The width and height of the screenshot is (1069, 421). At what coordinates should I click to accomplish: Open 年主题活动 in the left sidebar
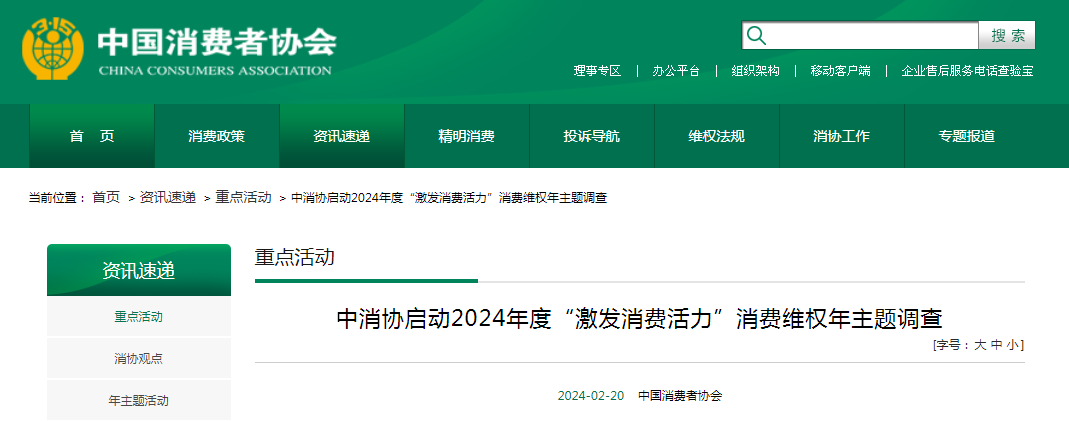click(138, 400)
